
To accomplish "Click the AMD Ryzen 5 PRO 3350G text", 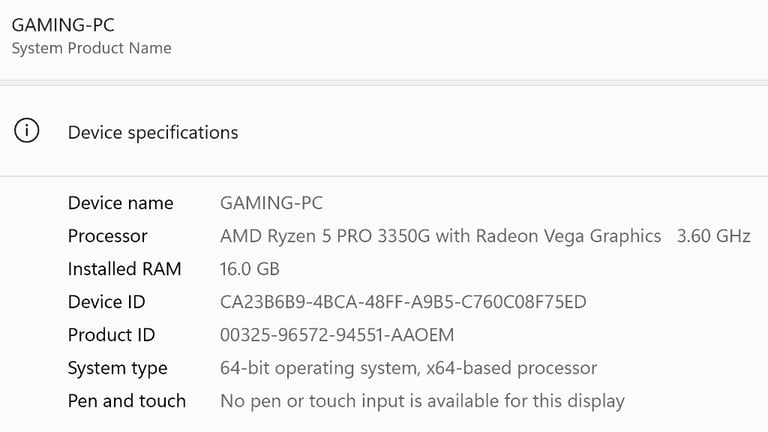I will [x=325, y=236].
